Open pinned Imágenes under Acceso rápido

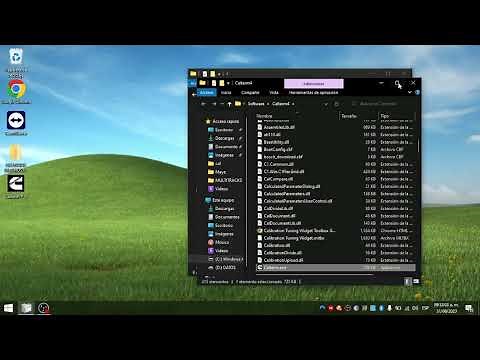pos(224,155)
